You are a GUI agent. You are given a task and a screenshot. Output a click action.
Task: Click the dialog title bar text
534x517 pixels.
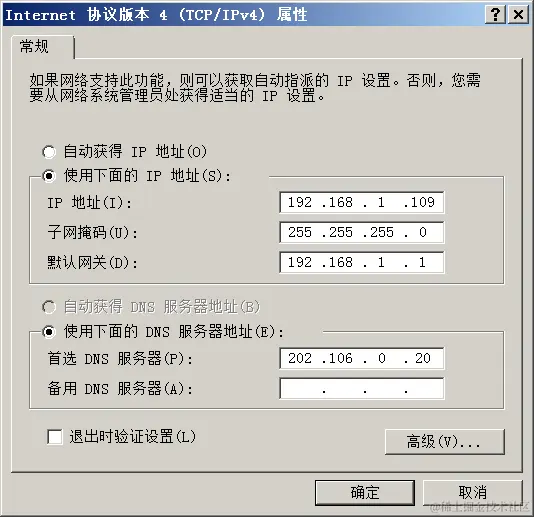tap(156, 15)
